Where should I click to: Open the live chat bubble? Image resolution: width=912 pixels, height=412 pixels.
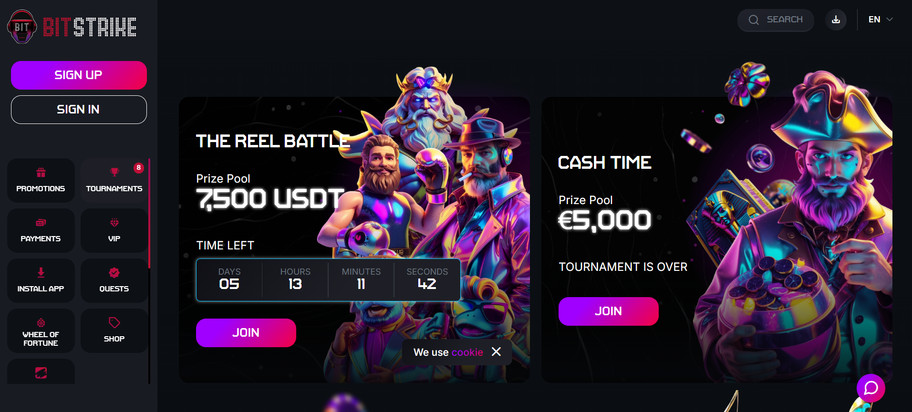871,388
